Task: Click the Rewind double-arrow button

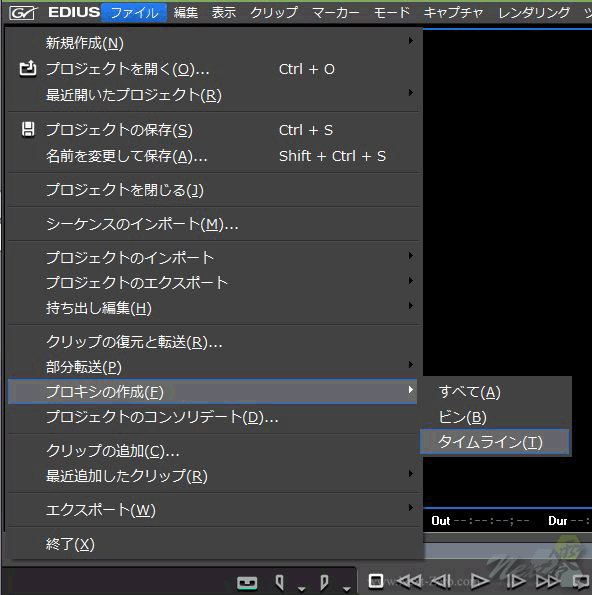Action: 409,581
